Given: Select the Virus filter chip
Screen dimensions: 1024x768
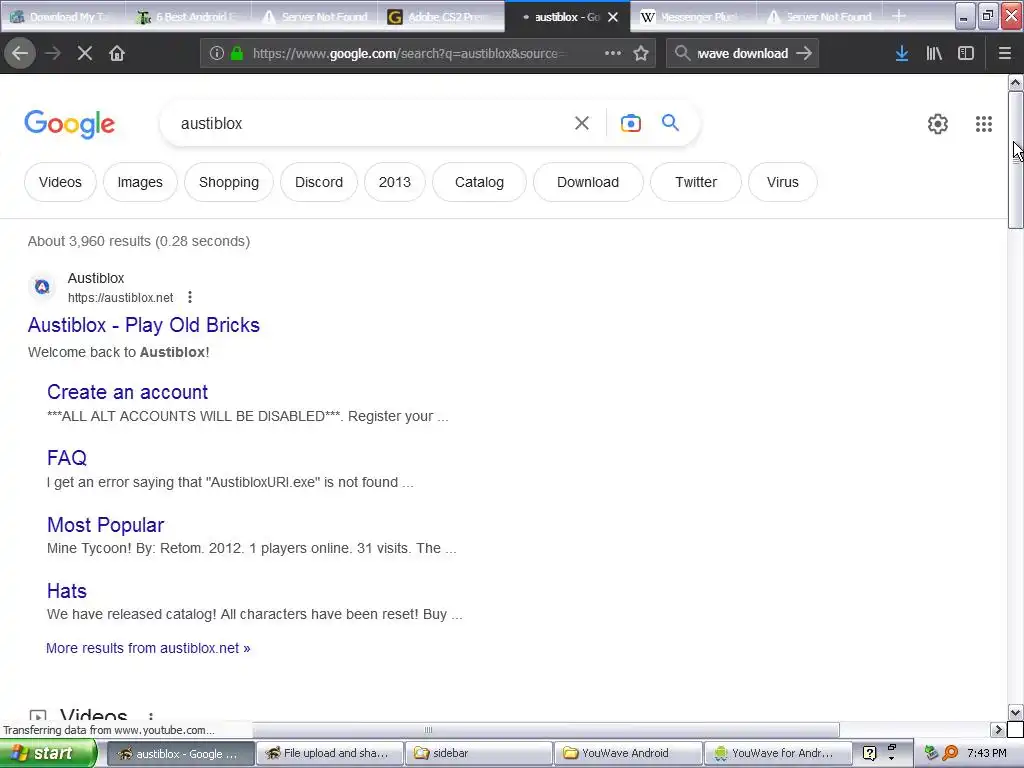Looking at the screenshot, I should [x=782, y=182].
